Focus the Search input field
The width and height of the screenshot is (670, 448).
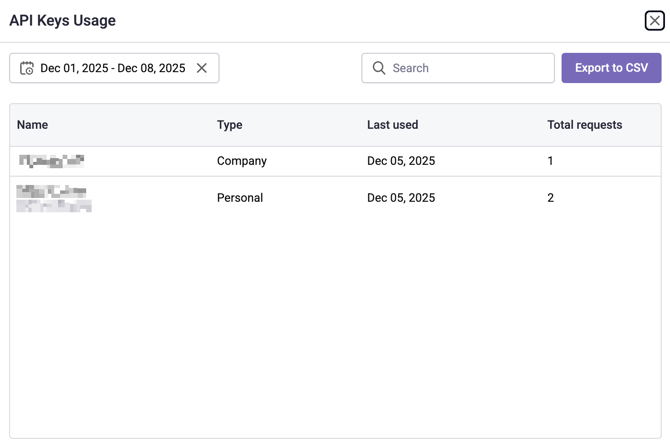(x=468, y=68)
